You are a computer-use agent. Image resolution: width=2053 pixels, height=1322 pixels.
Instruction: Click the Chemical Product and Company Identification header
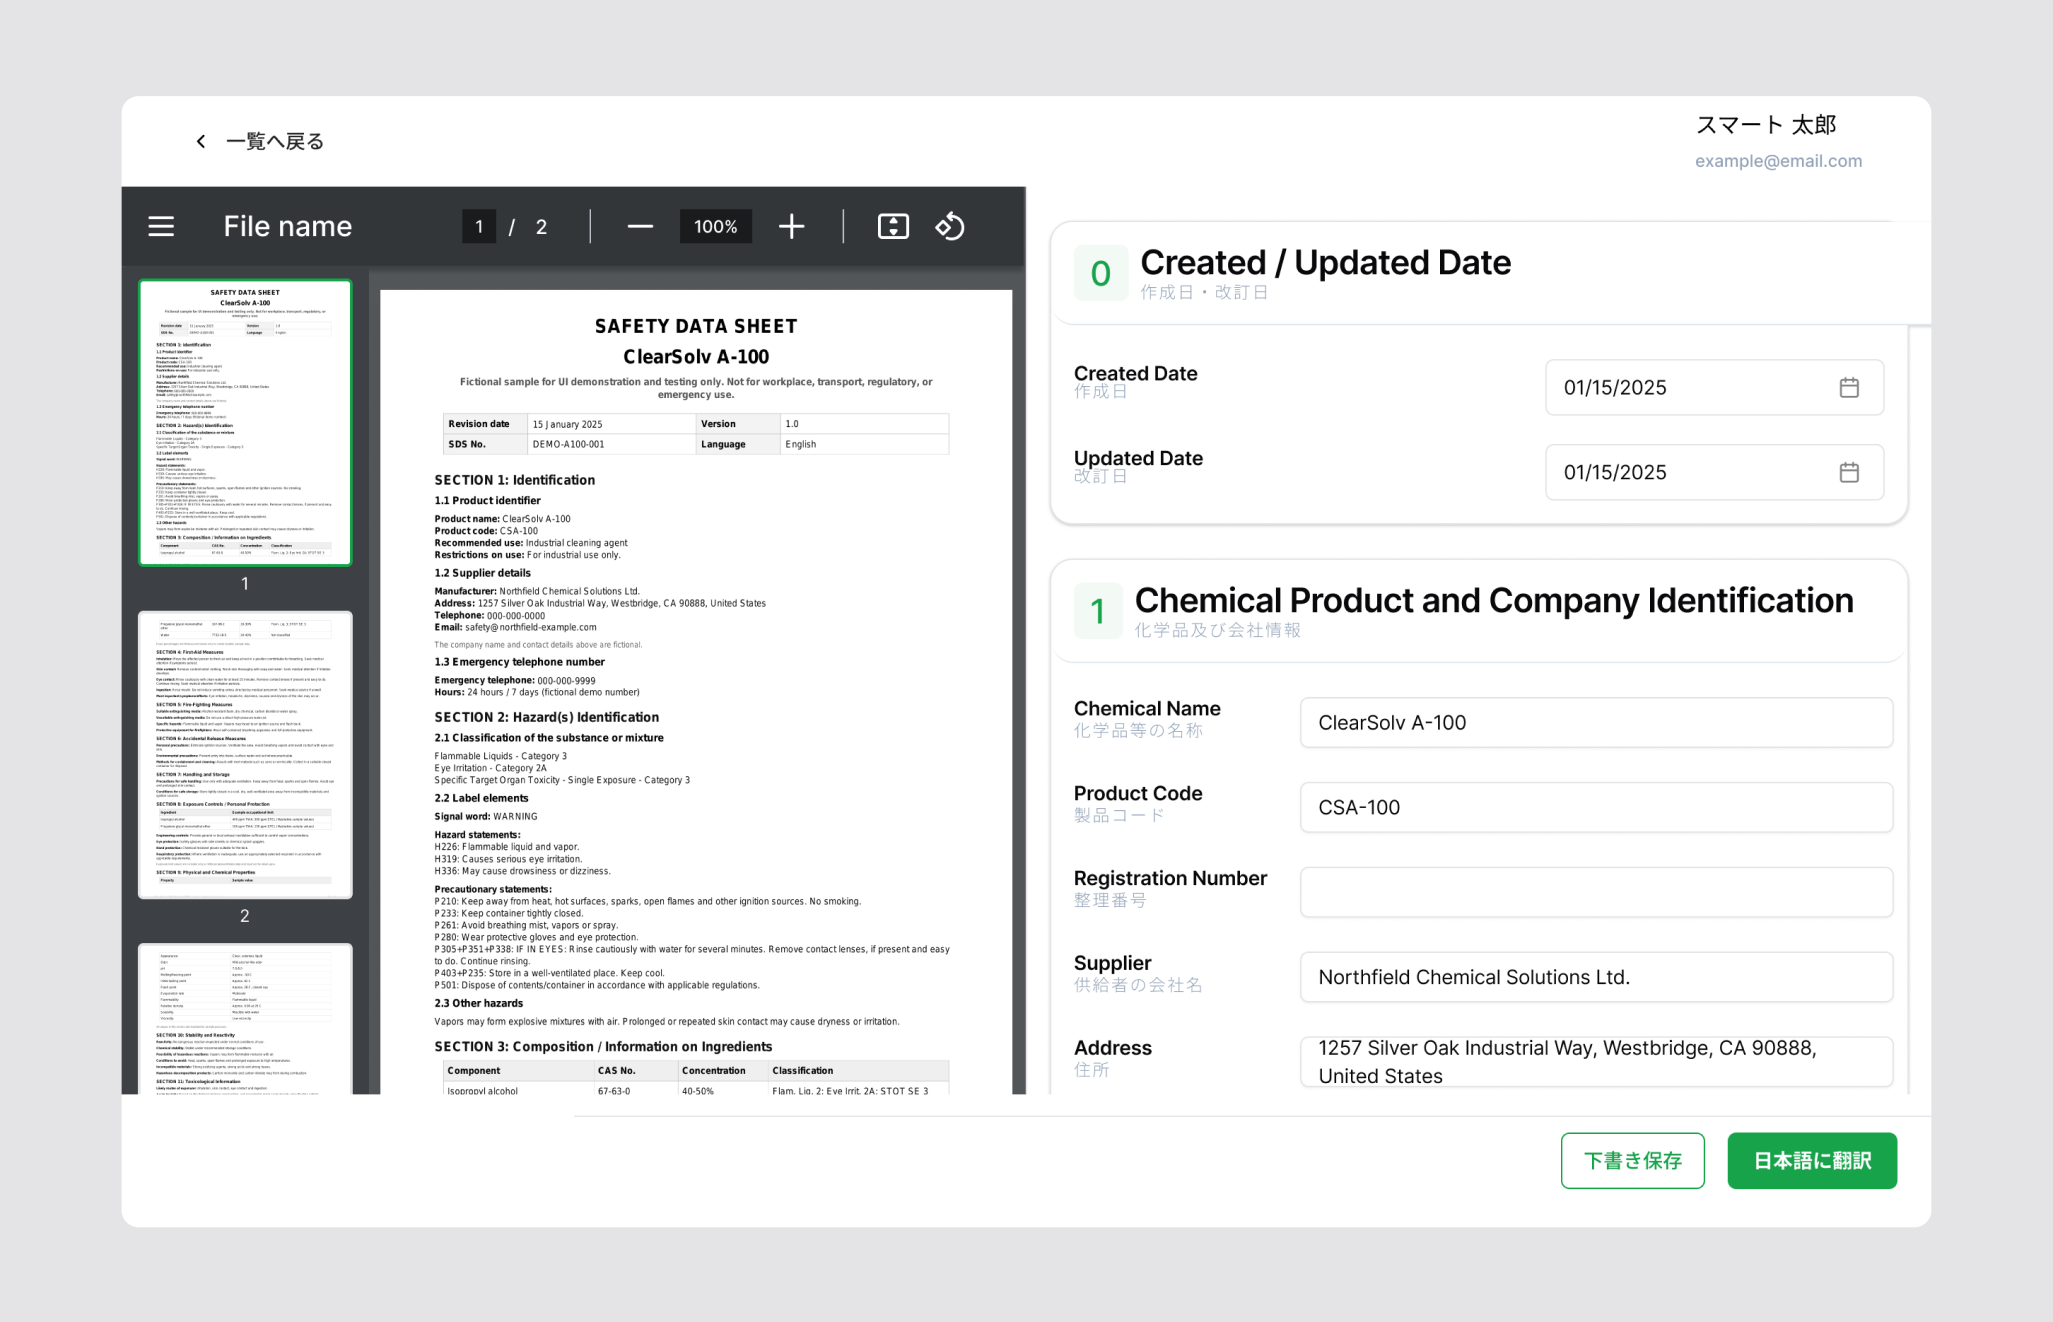pos(1494,601)
